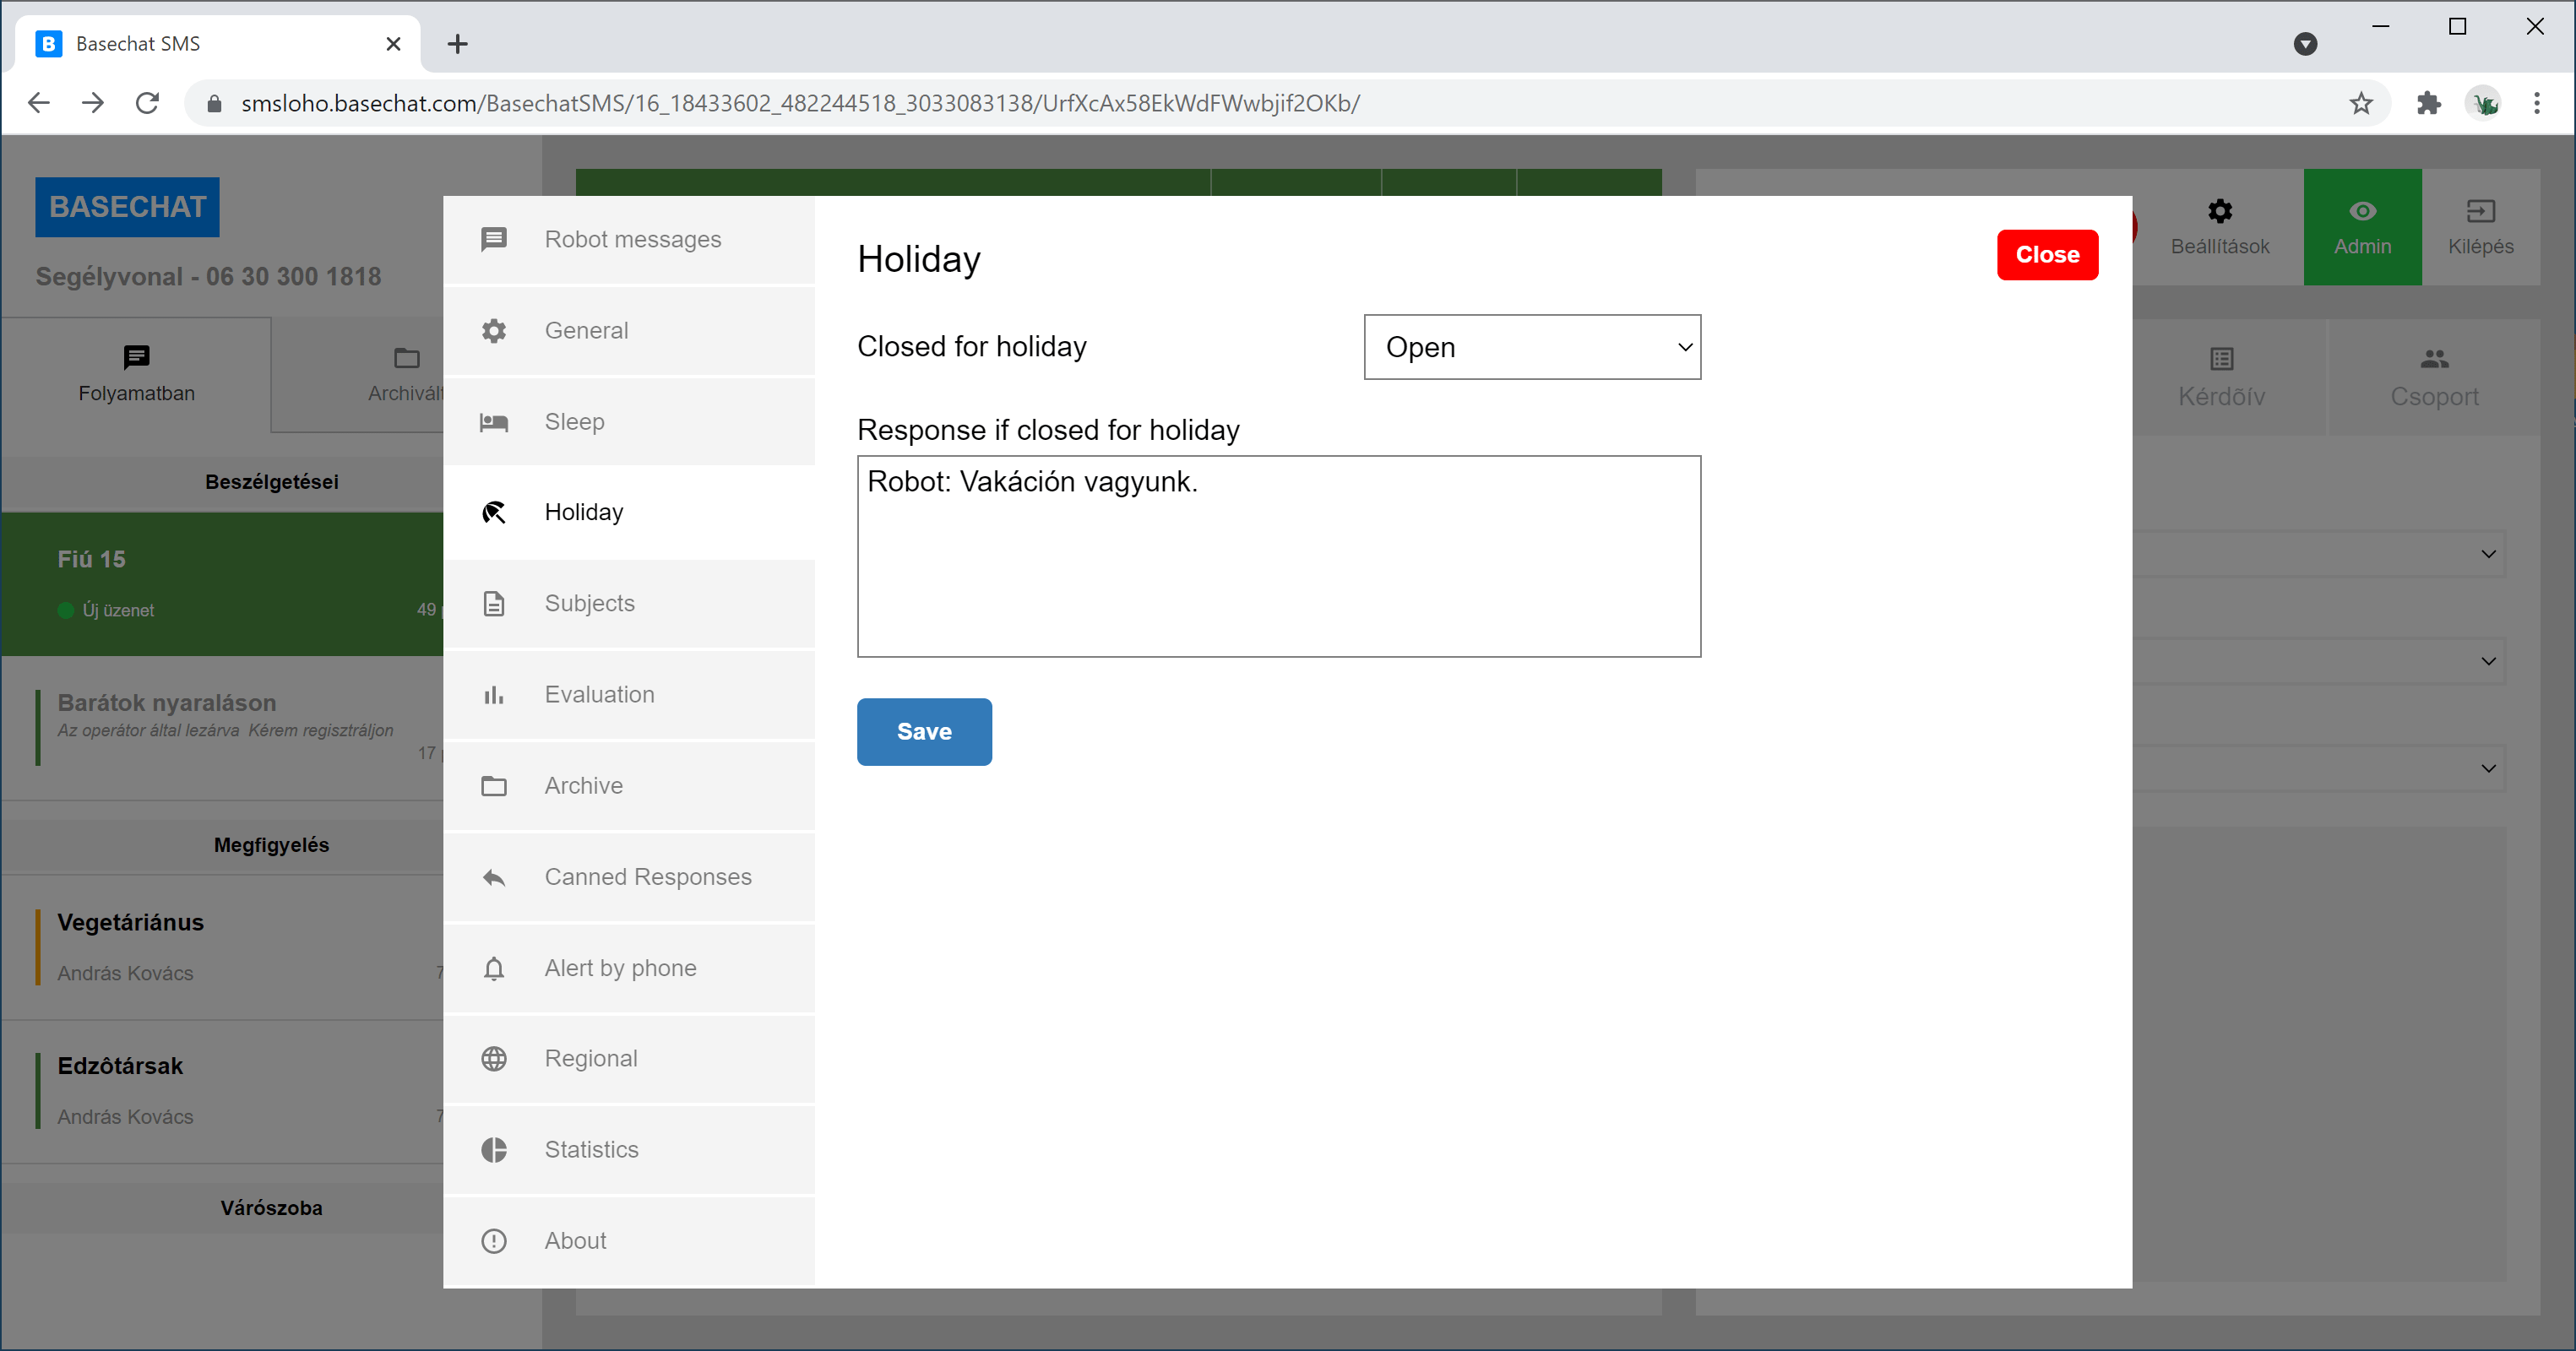Click the Evaluation bar chart icon

point(494,695)
